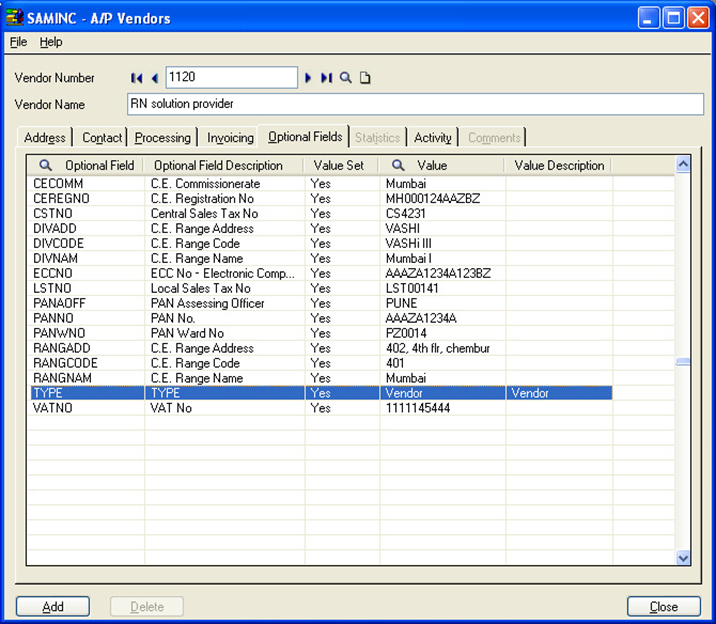716x624 pixels.
Task: Click the grid scroll up arrow
Action: pos(683,164)
